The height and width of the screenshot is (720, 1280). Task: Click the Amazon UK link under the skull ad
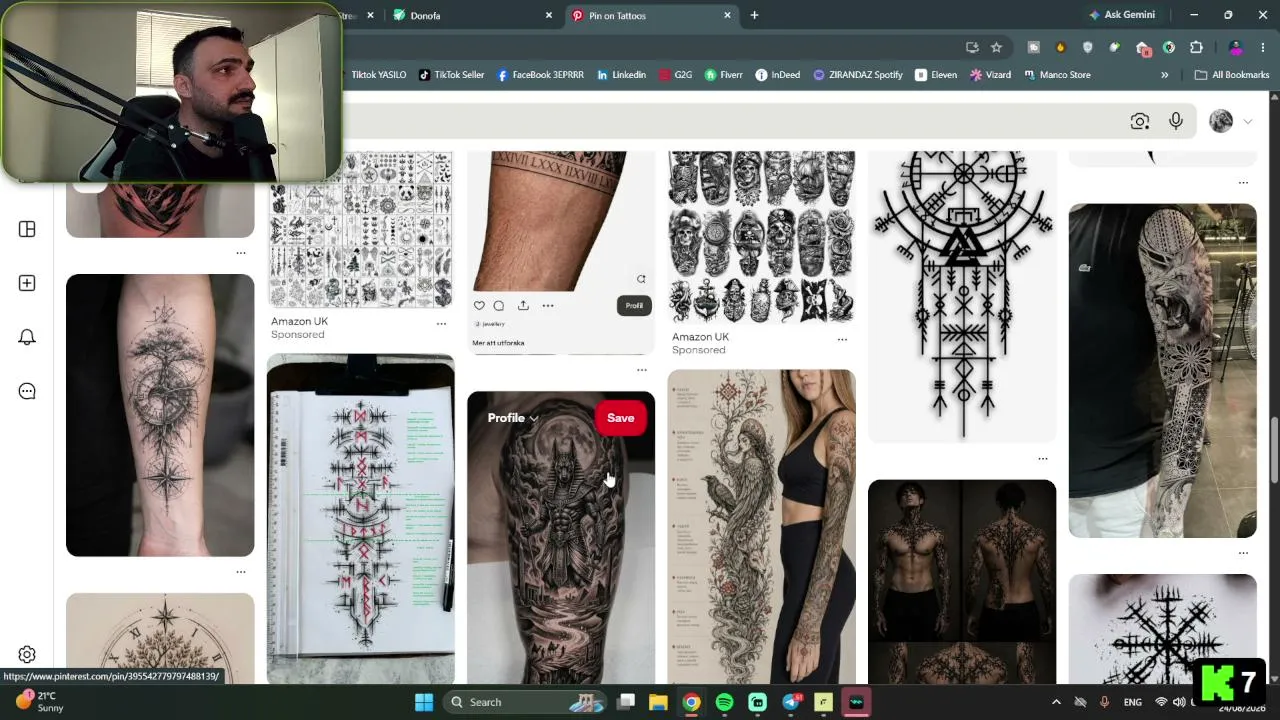point(700,337)
